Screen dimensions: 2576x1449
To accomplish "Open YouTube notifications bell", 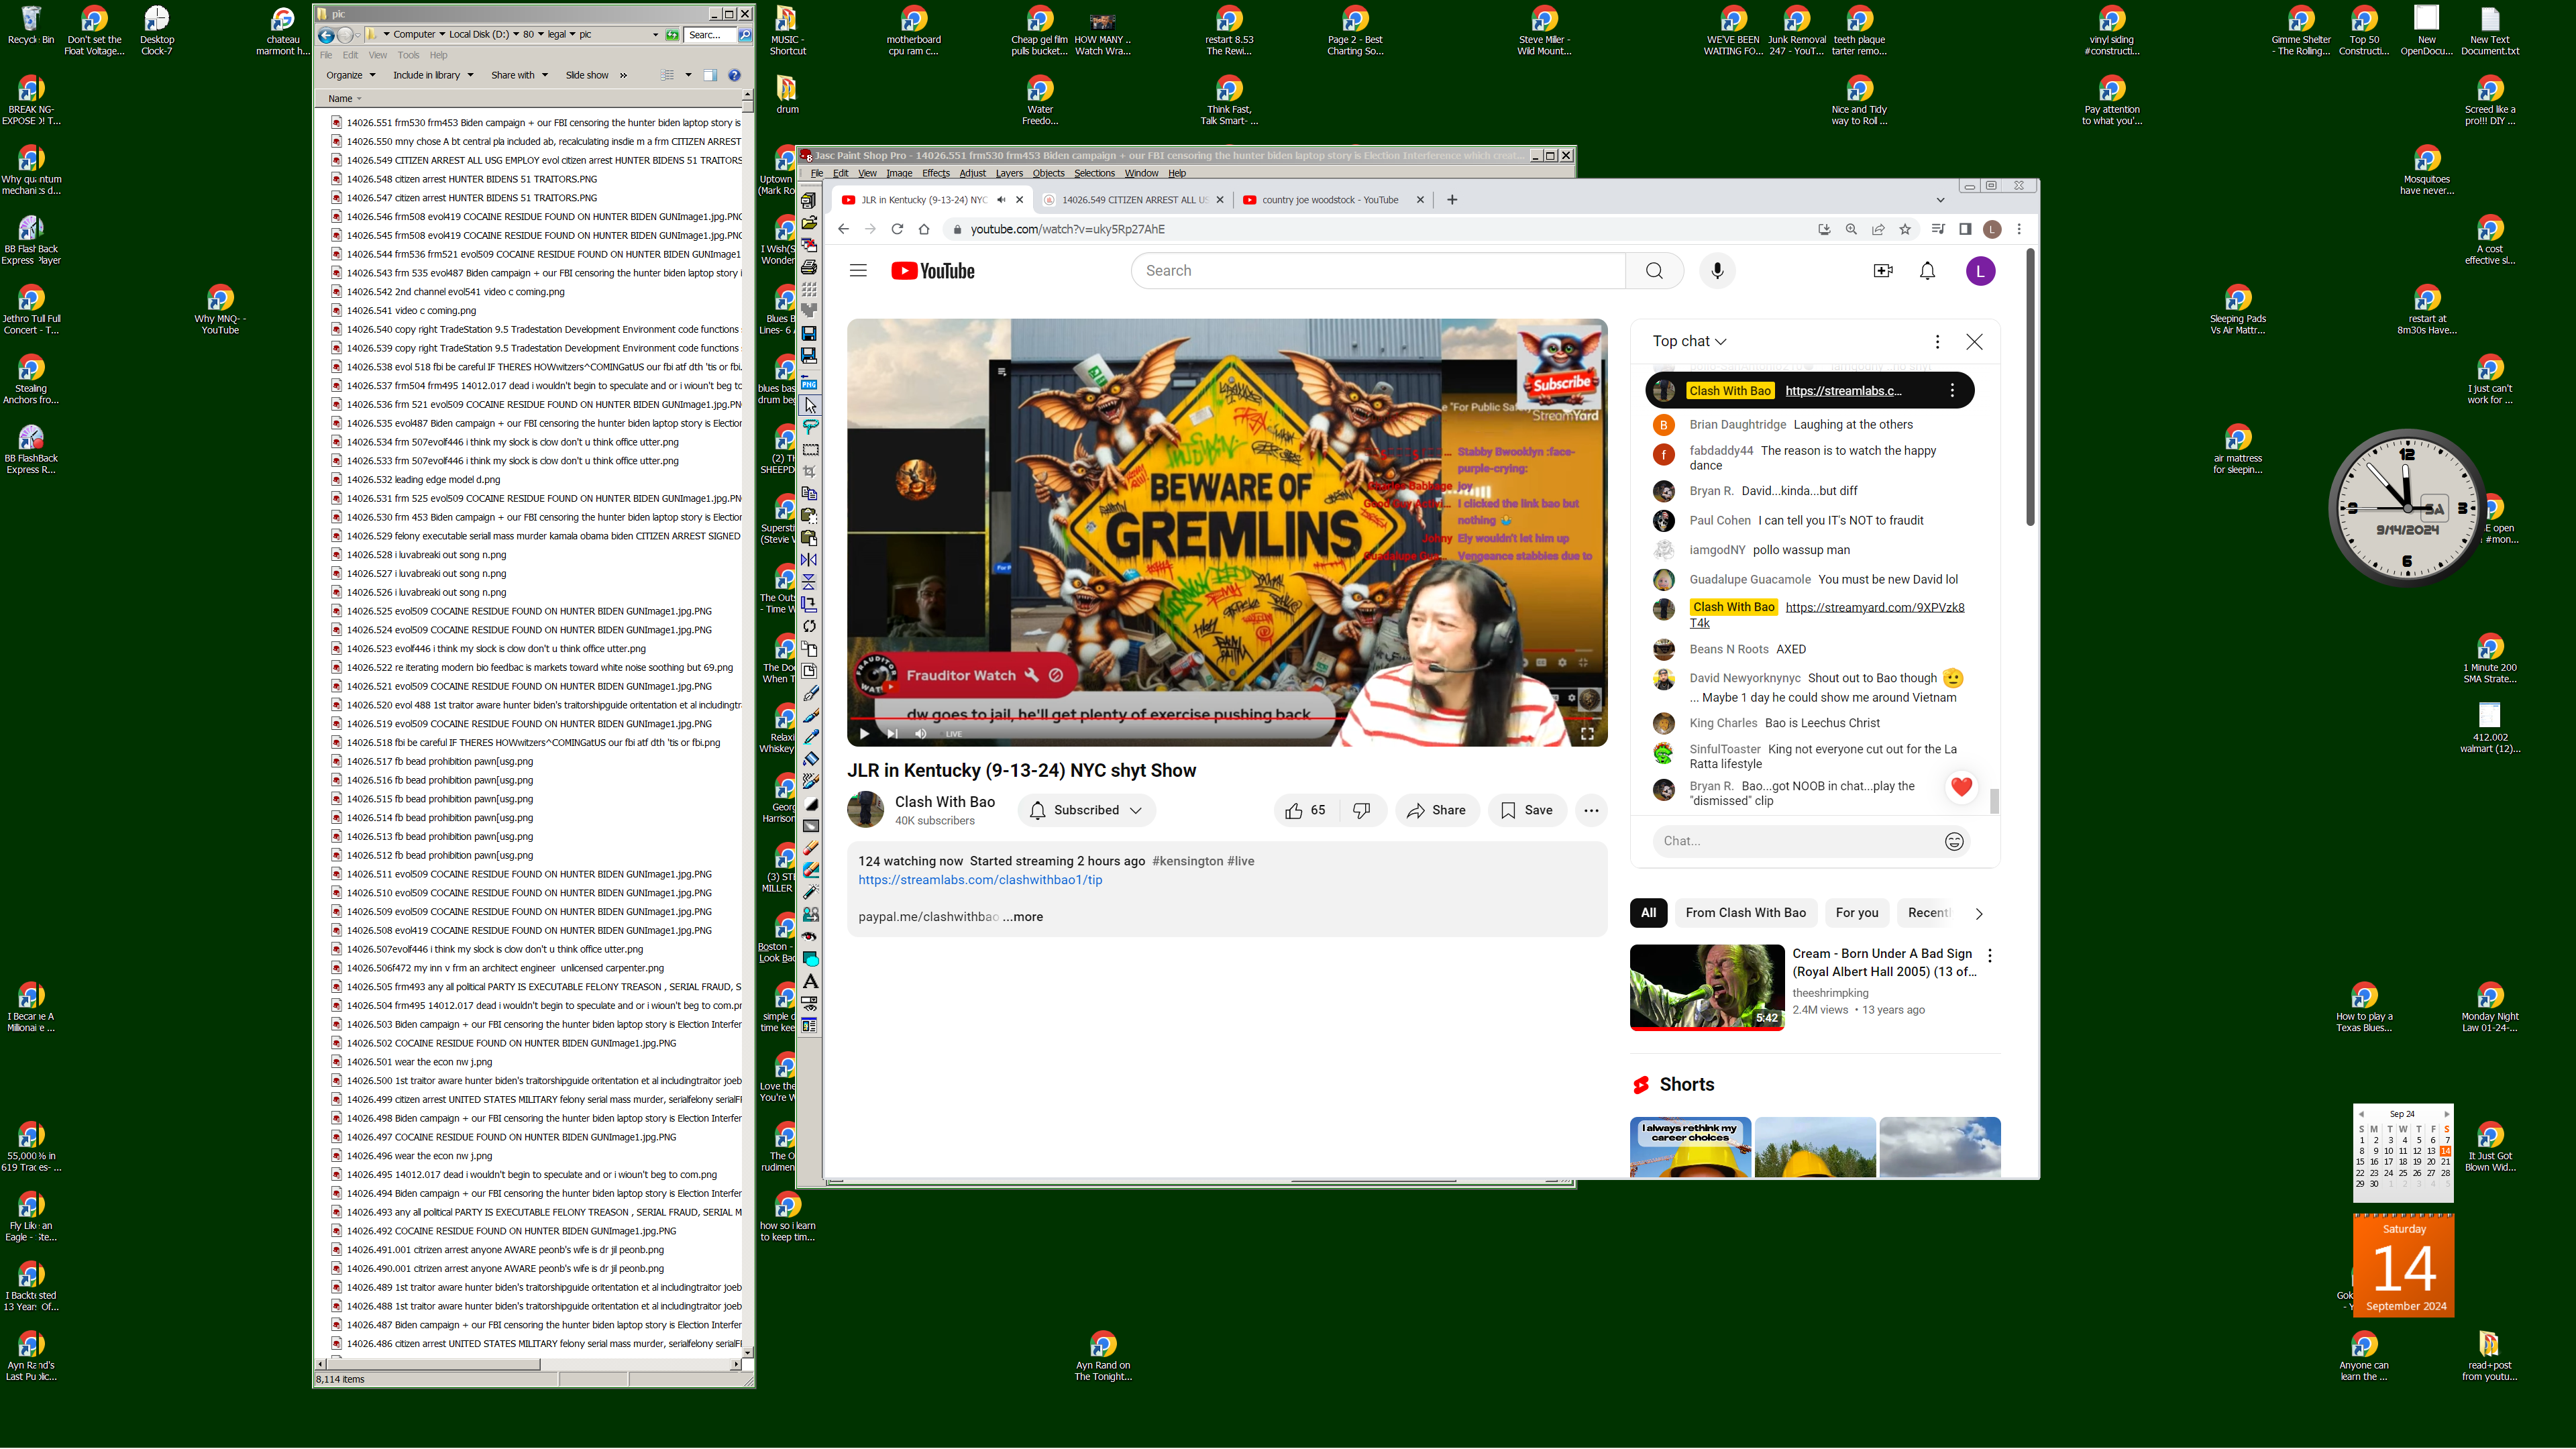I will point(1927,271).
